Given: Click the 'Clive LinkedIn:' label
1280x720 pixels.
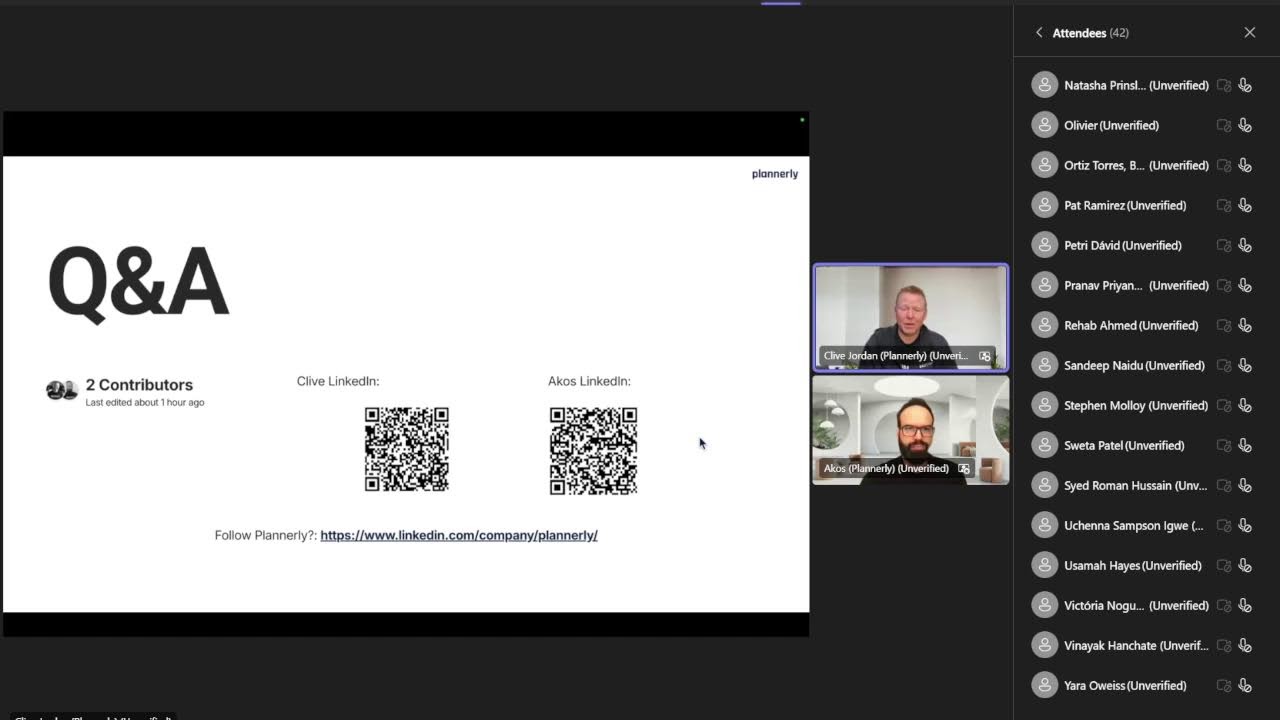Looking at the screenshot, I should [338, 381].
